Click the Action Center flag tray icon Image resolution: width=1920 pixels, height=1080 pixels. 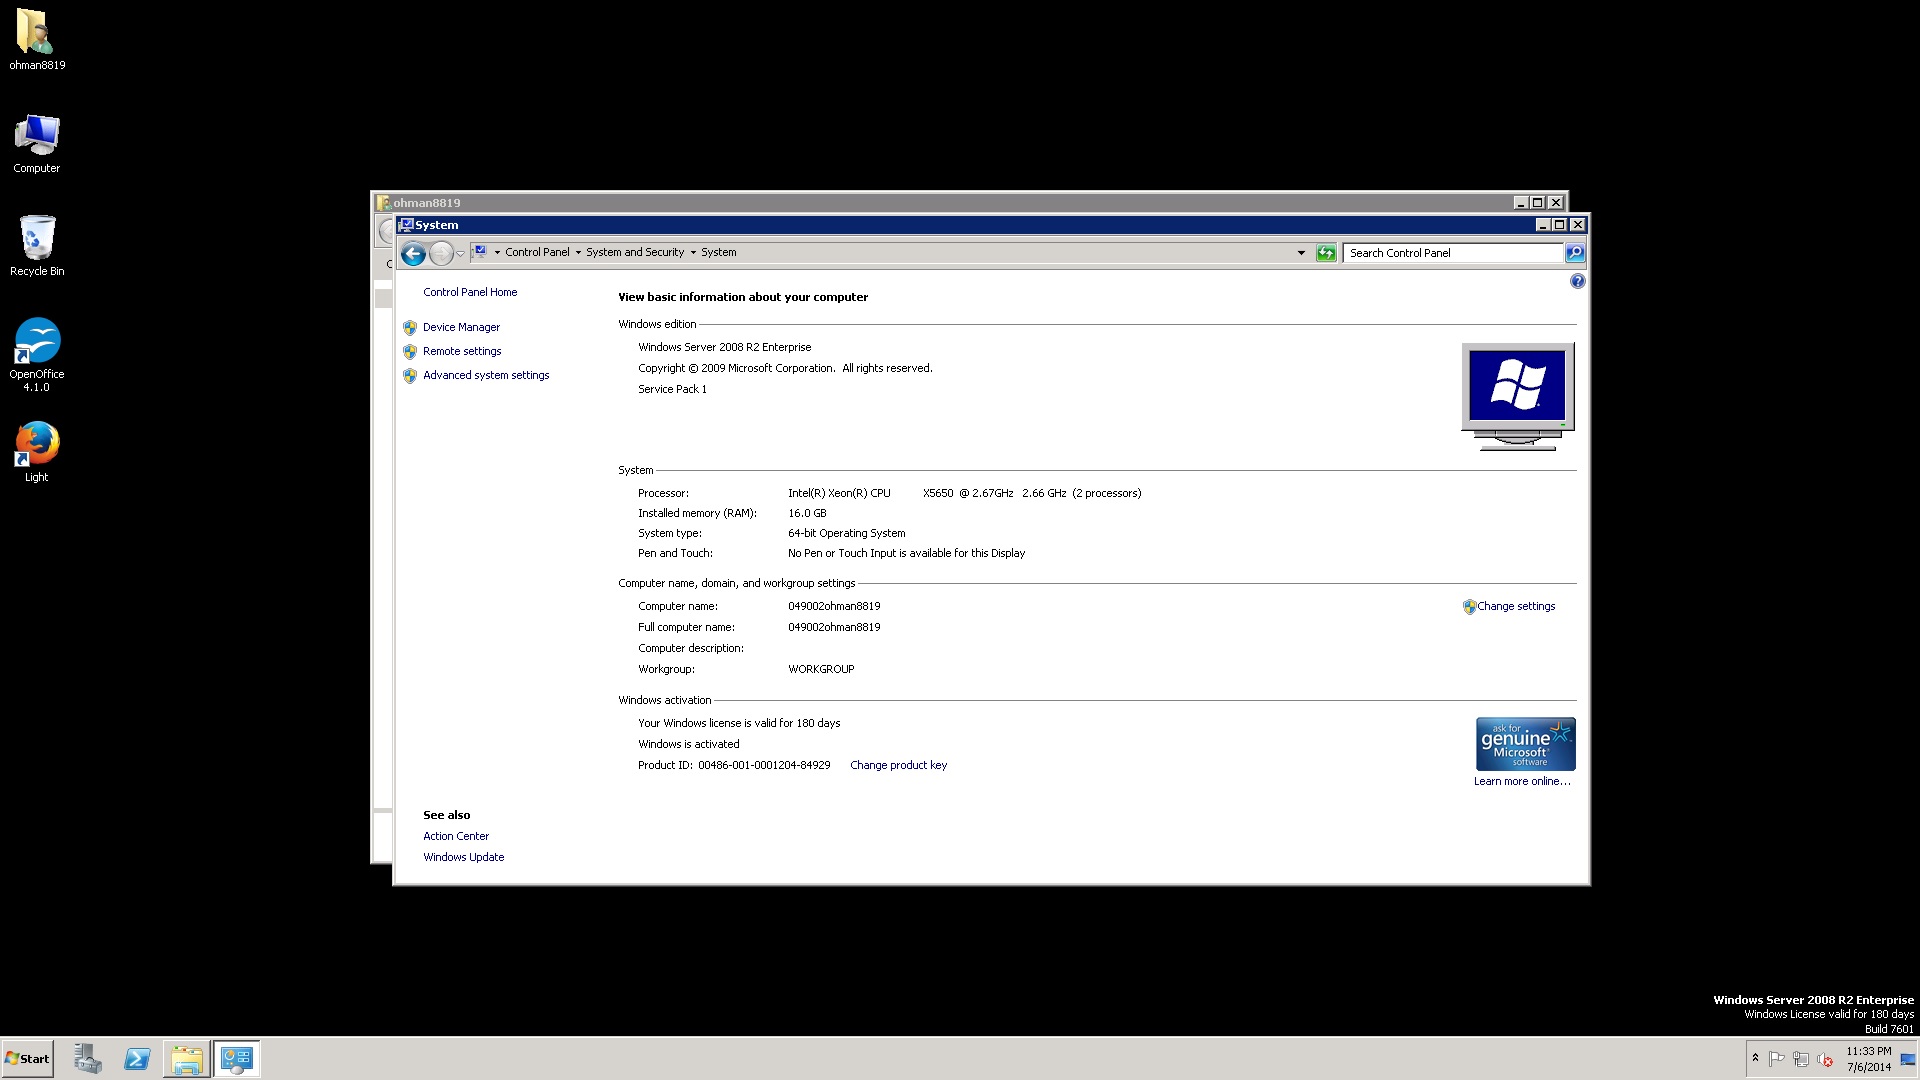(x=1777, y=1059)
